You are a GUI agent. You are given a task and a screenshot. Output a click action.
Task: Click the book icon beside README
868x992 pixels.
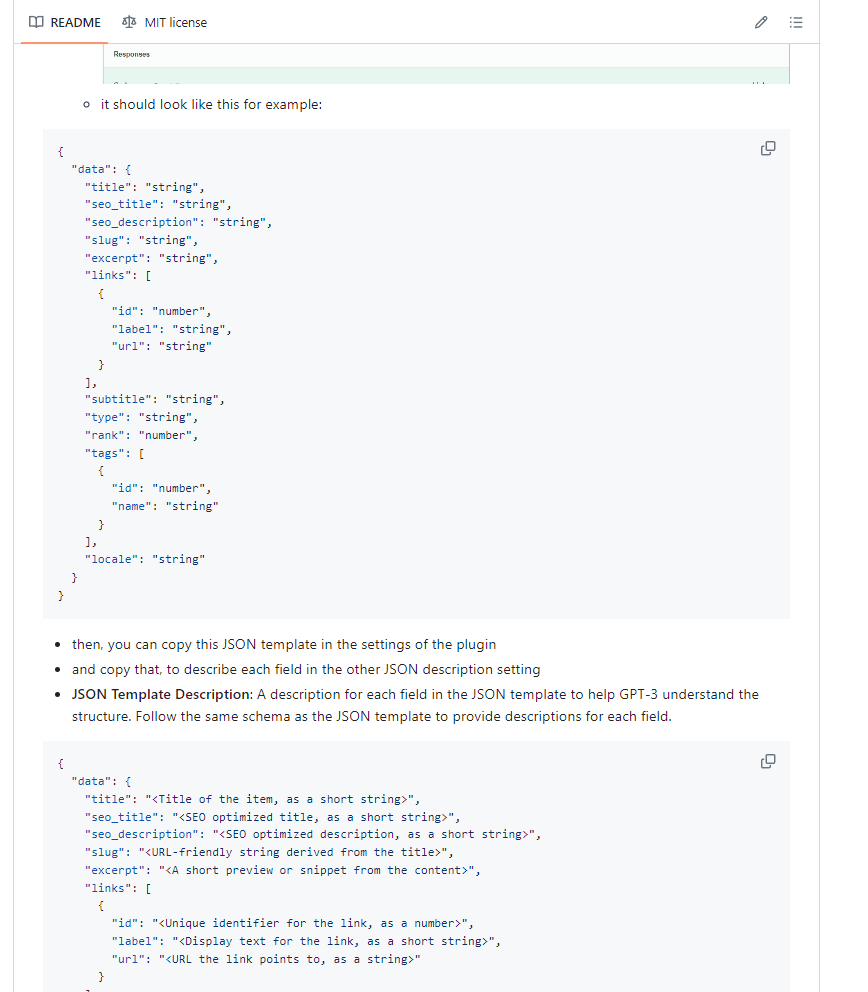point(36,22)
